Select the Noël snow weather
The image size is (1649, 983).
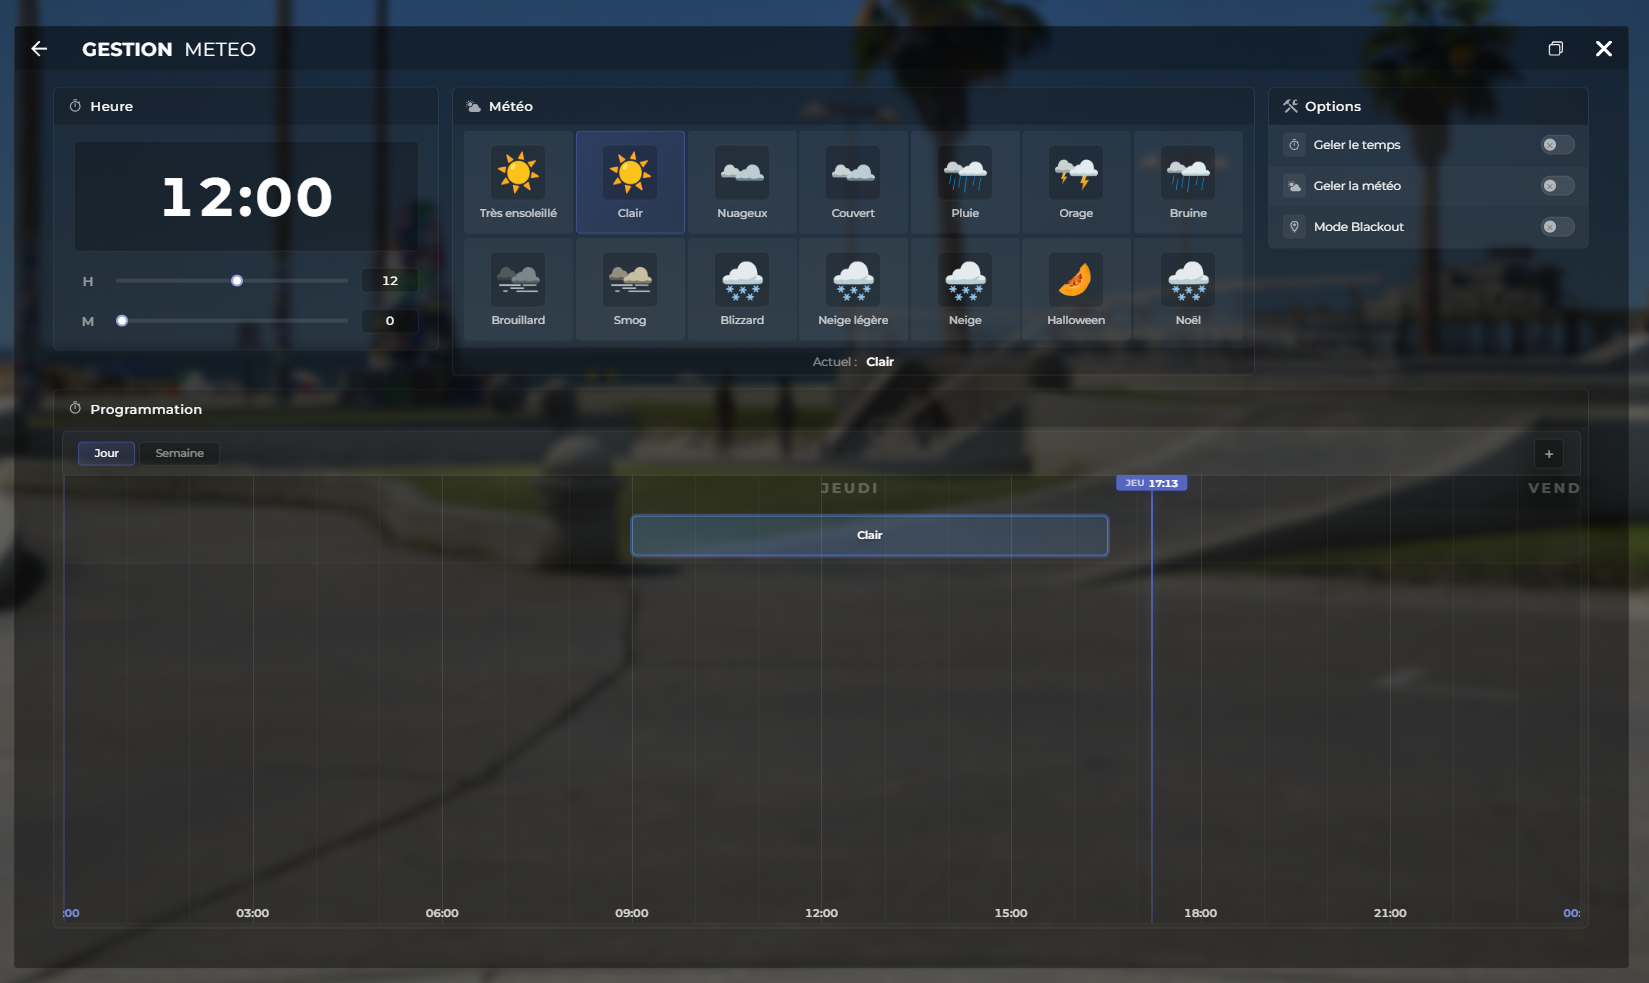1188,290
